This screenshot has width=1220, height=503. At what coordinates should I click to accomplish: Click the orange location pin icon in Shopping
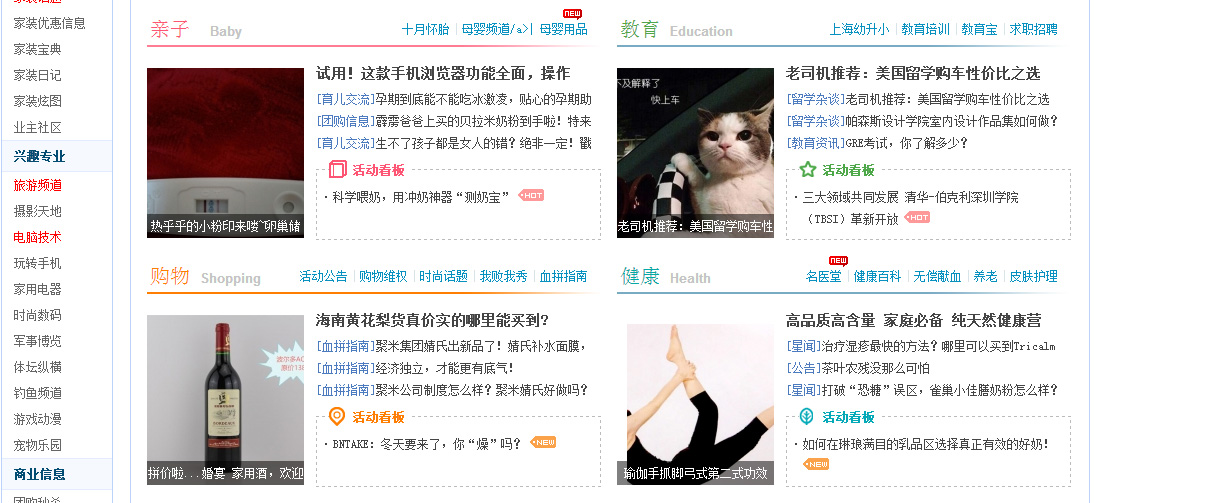(337, 417)
